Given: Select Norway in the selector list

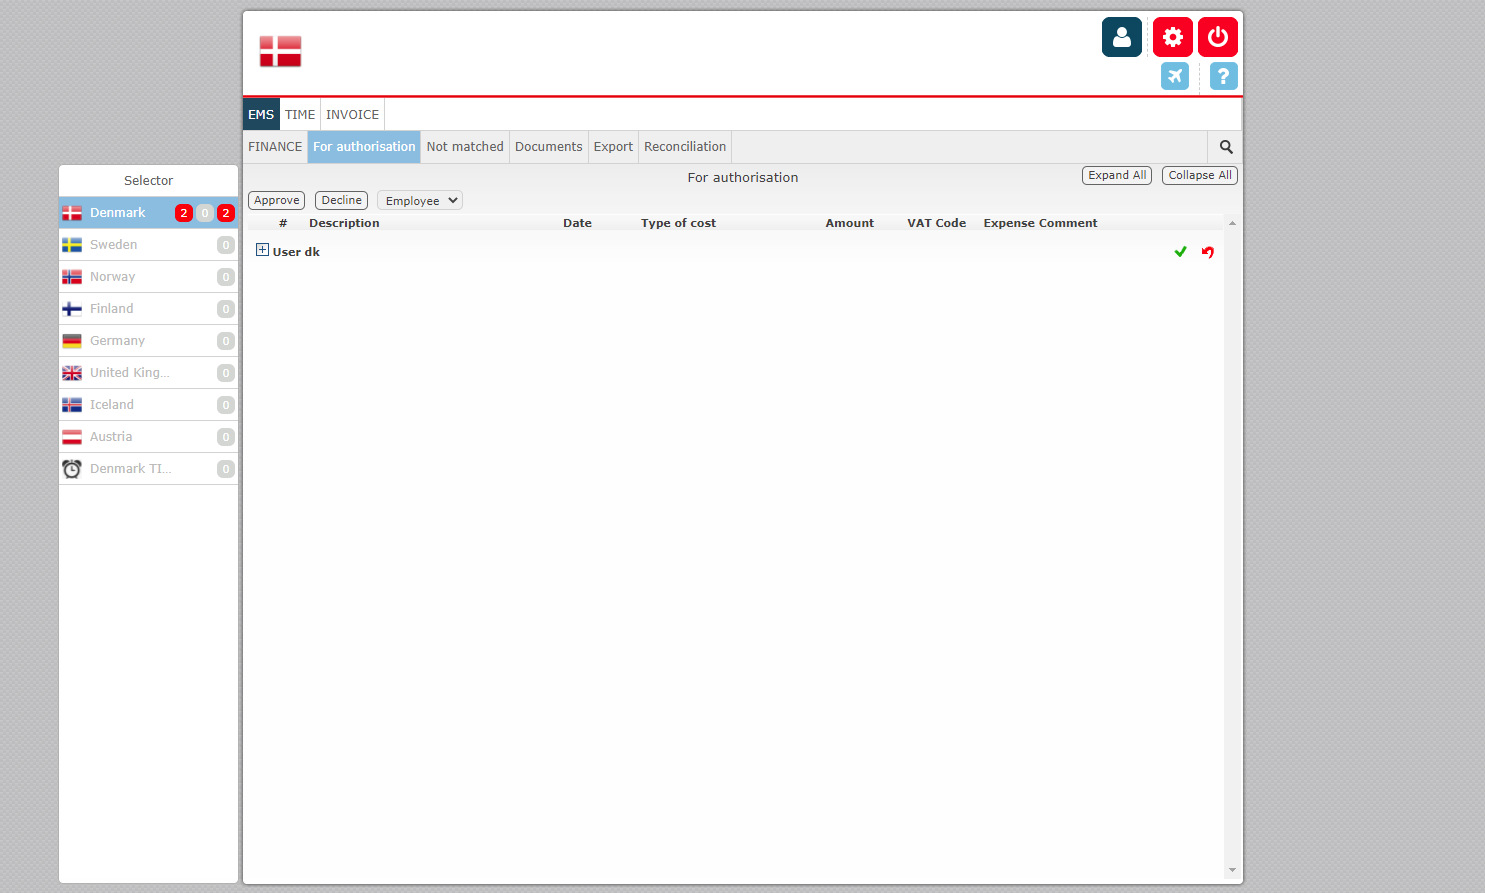Looking at the screenshot, I should point(148,277).
